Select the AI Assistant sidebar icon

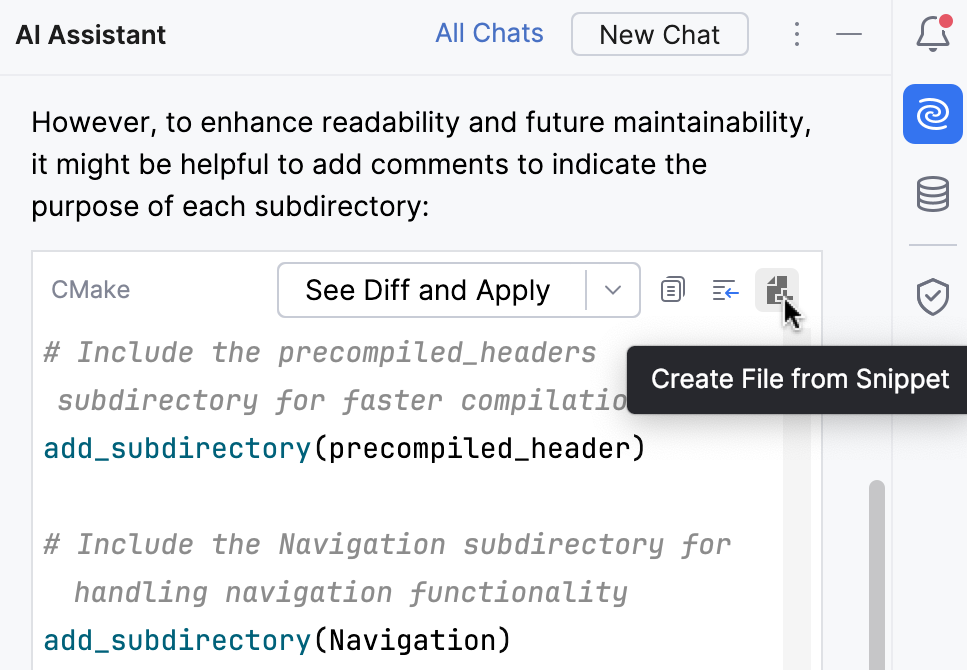pos(932,114)
